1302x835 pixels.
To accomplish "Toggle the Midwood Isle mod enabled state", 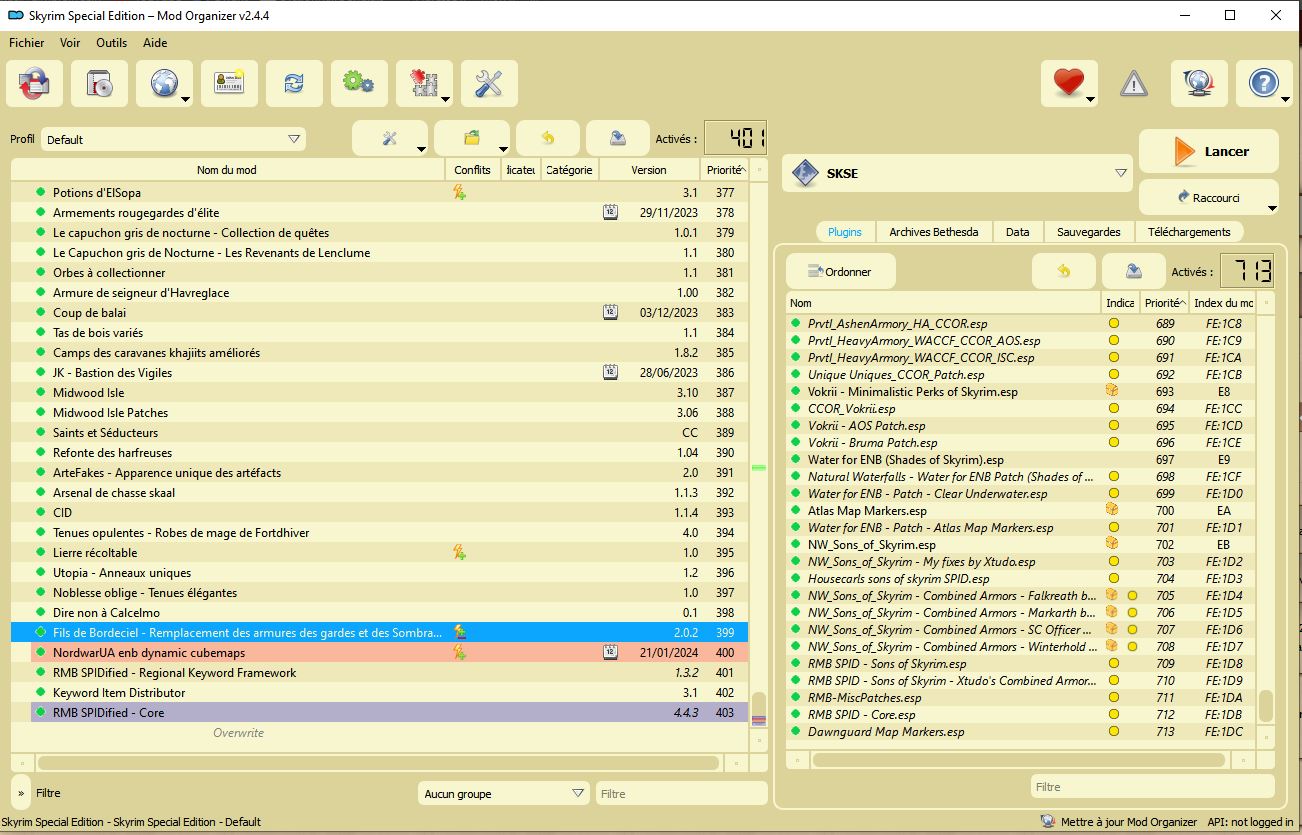I will click(x=41, y=392).
